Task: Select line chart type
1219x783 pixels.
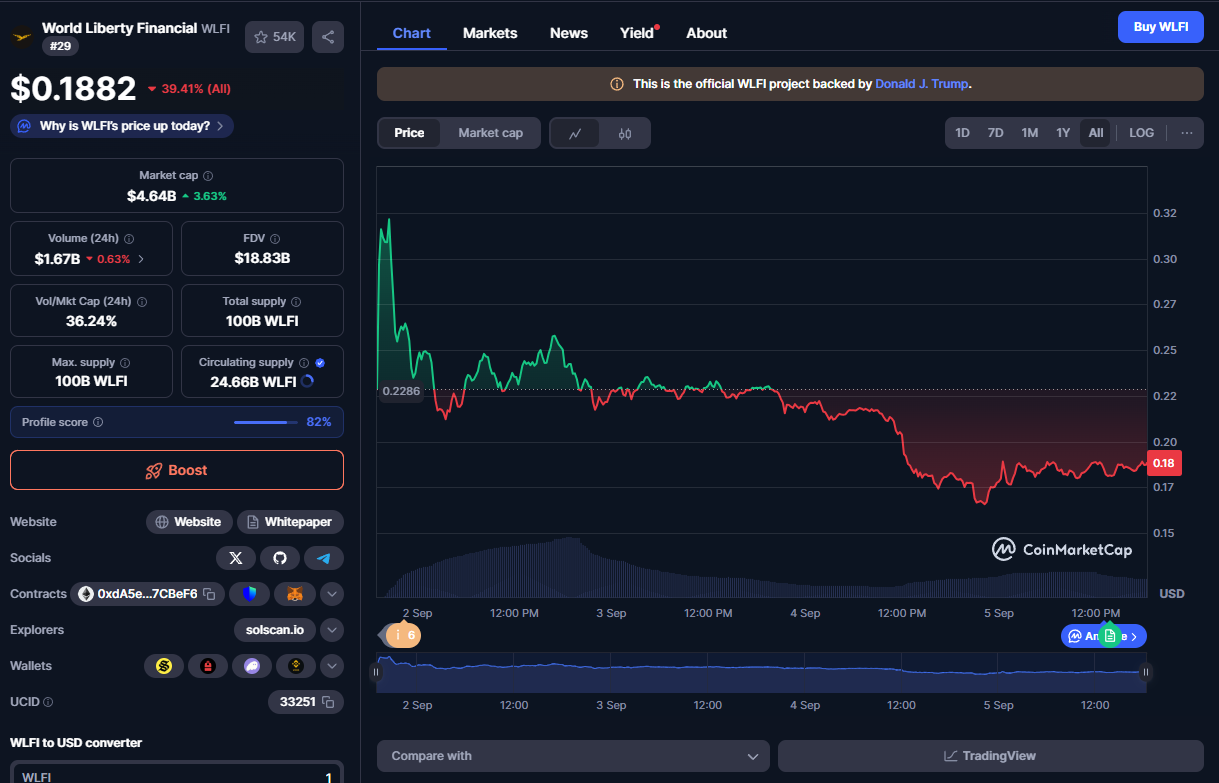Action: pos(575,133)
